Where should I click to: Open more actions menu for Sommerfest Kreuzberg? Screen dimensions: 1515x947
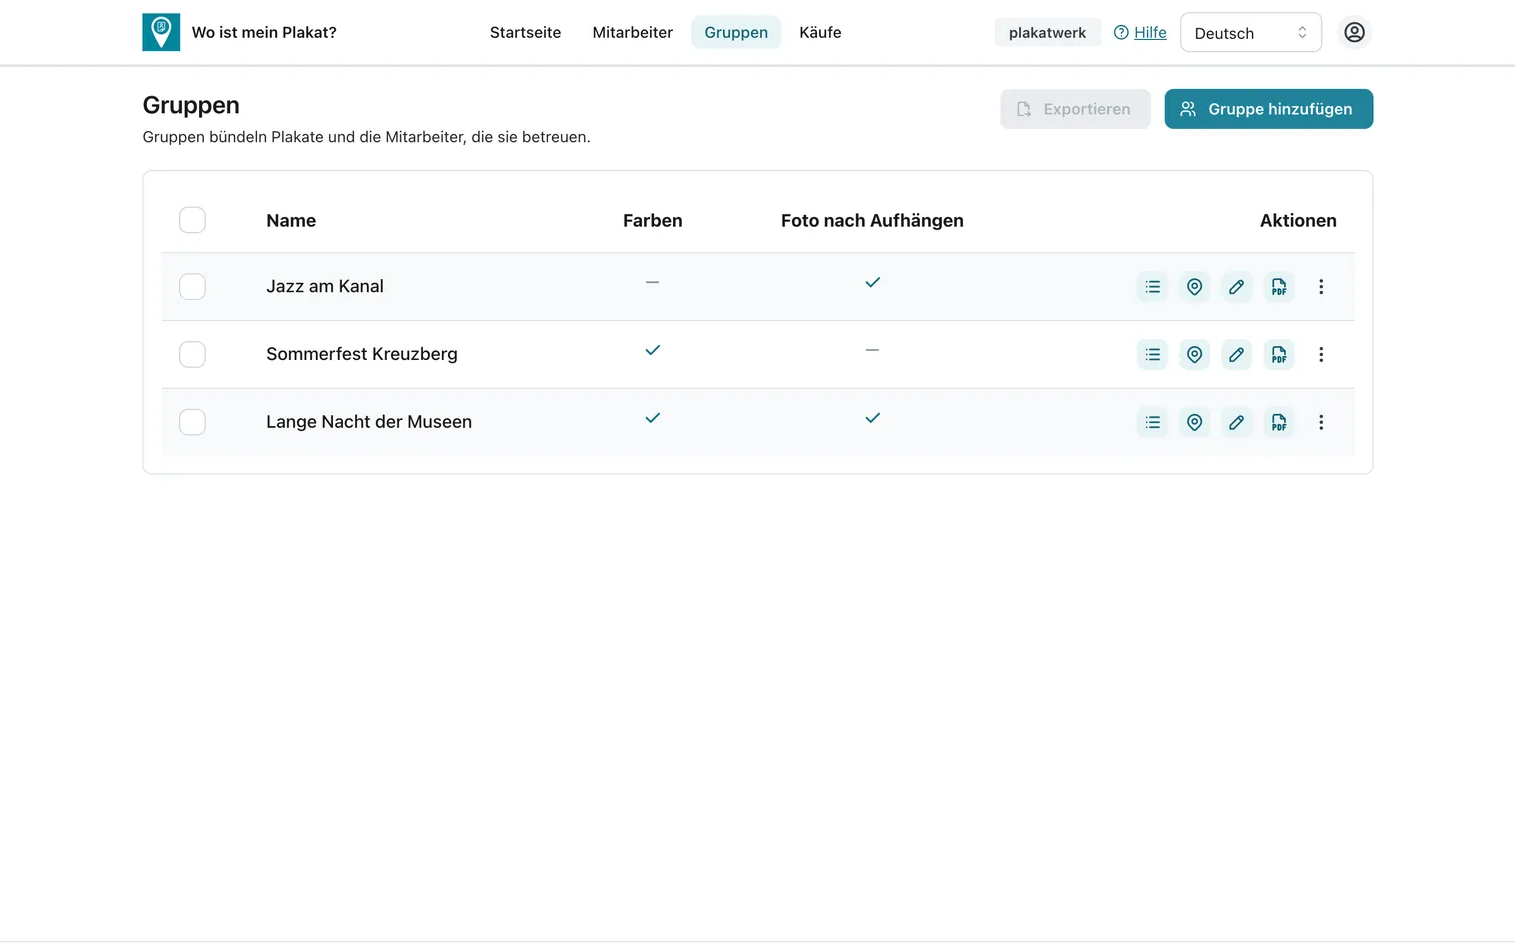click(1321, 355)
